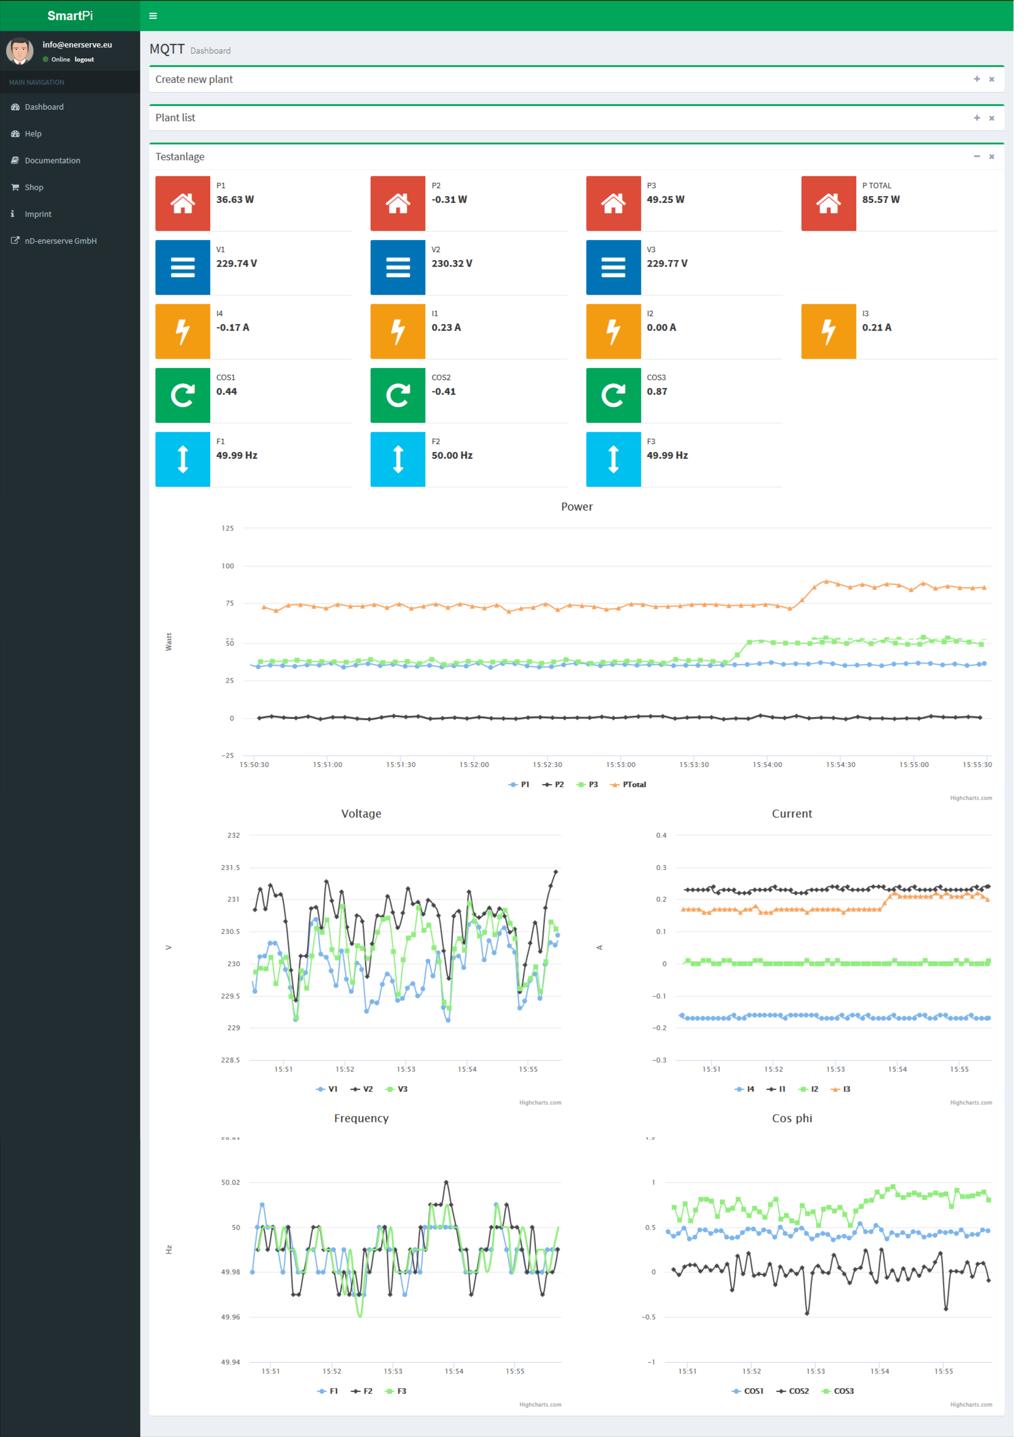Hide PTotal series in Power legend
The image size is (1024, 1437).
pos(628,785)
